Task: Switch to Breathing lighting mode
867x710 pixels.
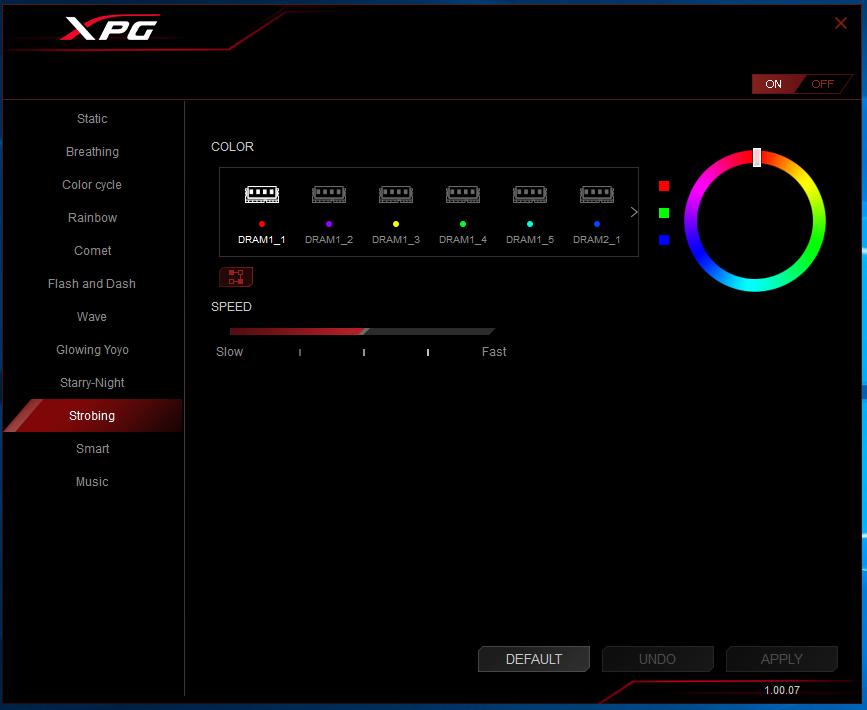Action: (x=92, y=152)
